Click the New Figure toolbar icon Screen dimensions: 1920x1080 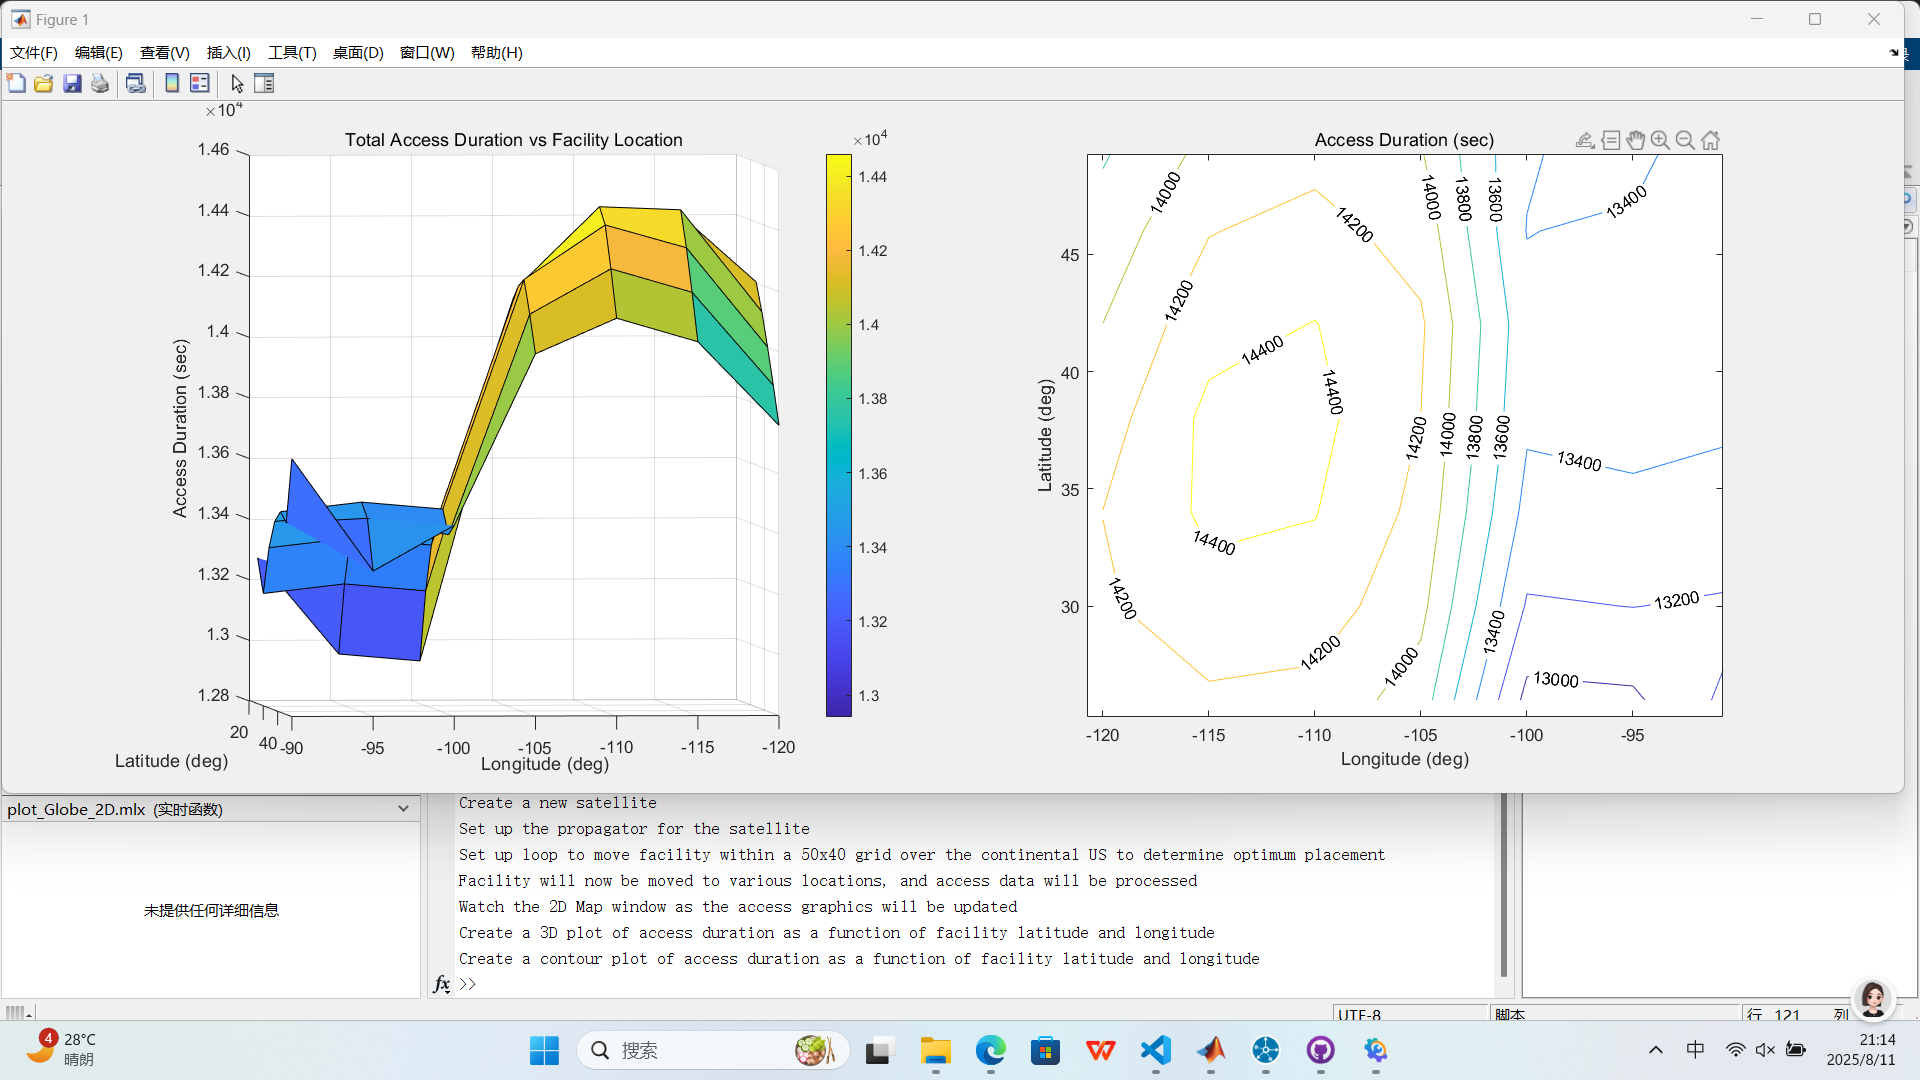pos(16,83)
